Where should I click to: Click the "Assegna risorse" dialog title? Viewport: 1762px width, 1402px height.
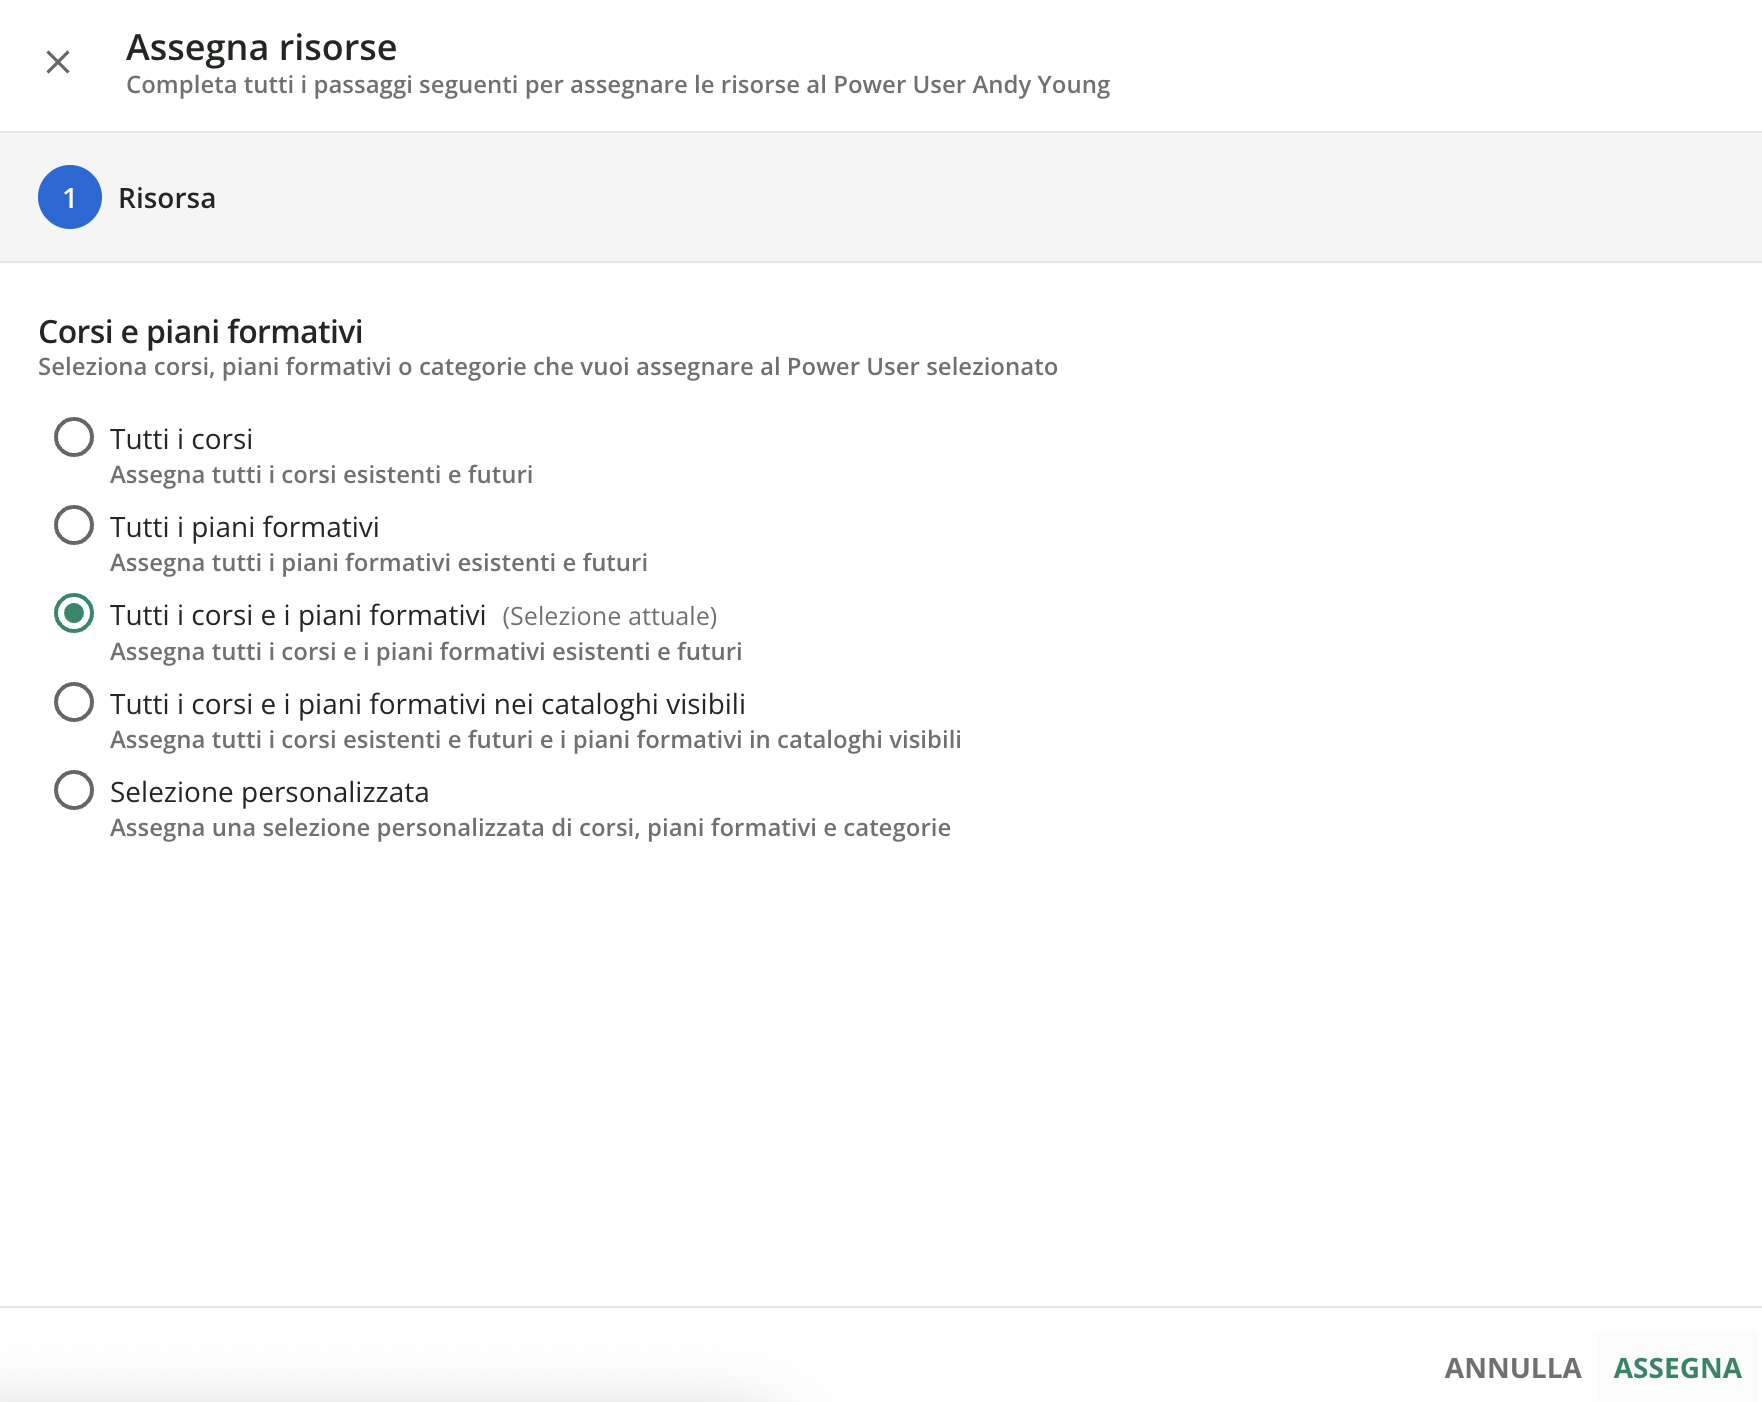261,47
